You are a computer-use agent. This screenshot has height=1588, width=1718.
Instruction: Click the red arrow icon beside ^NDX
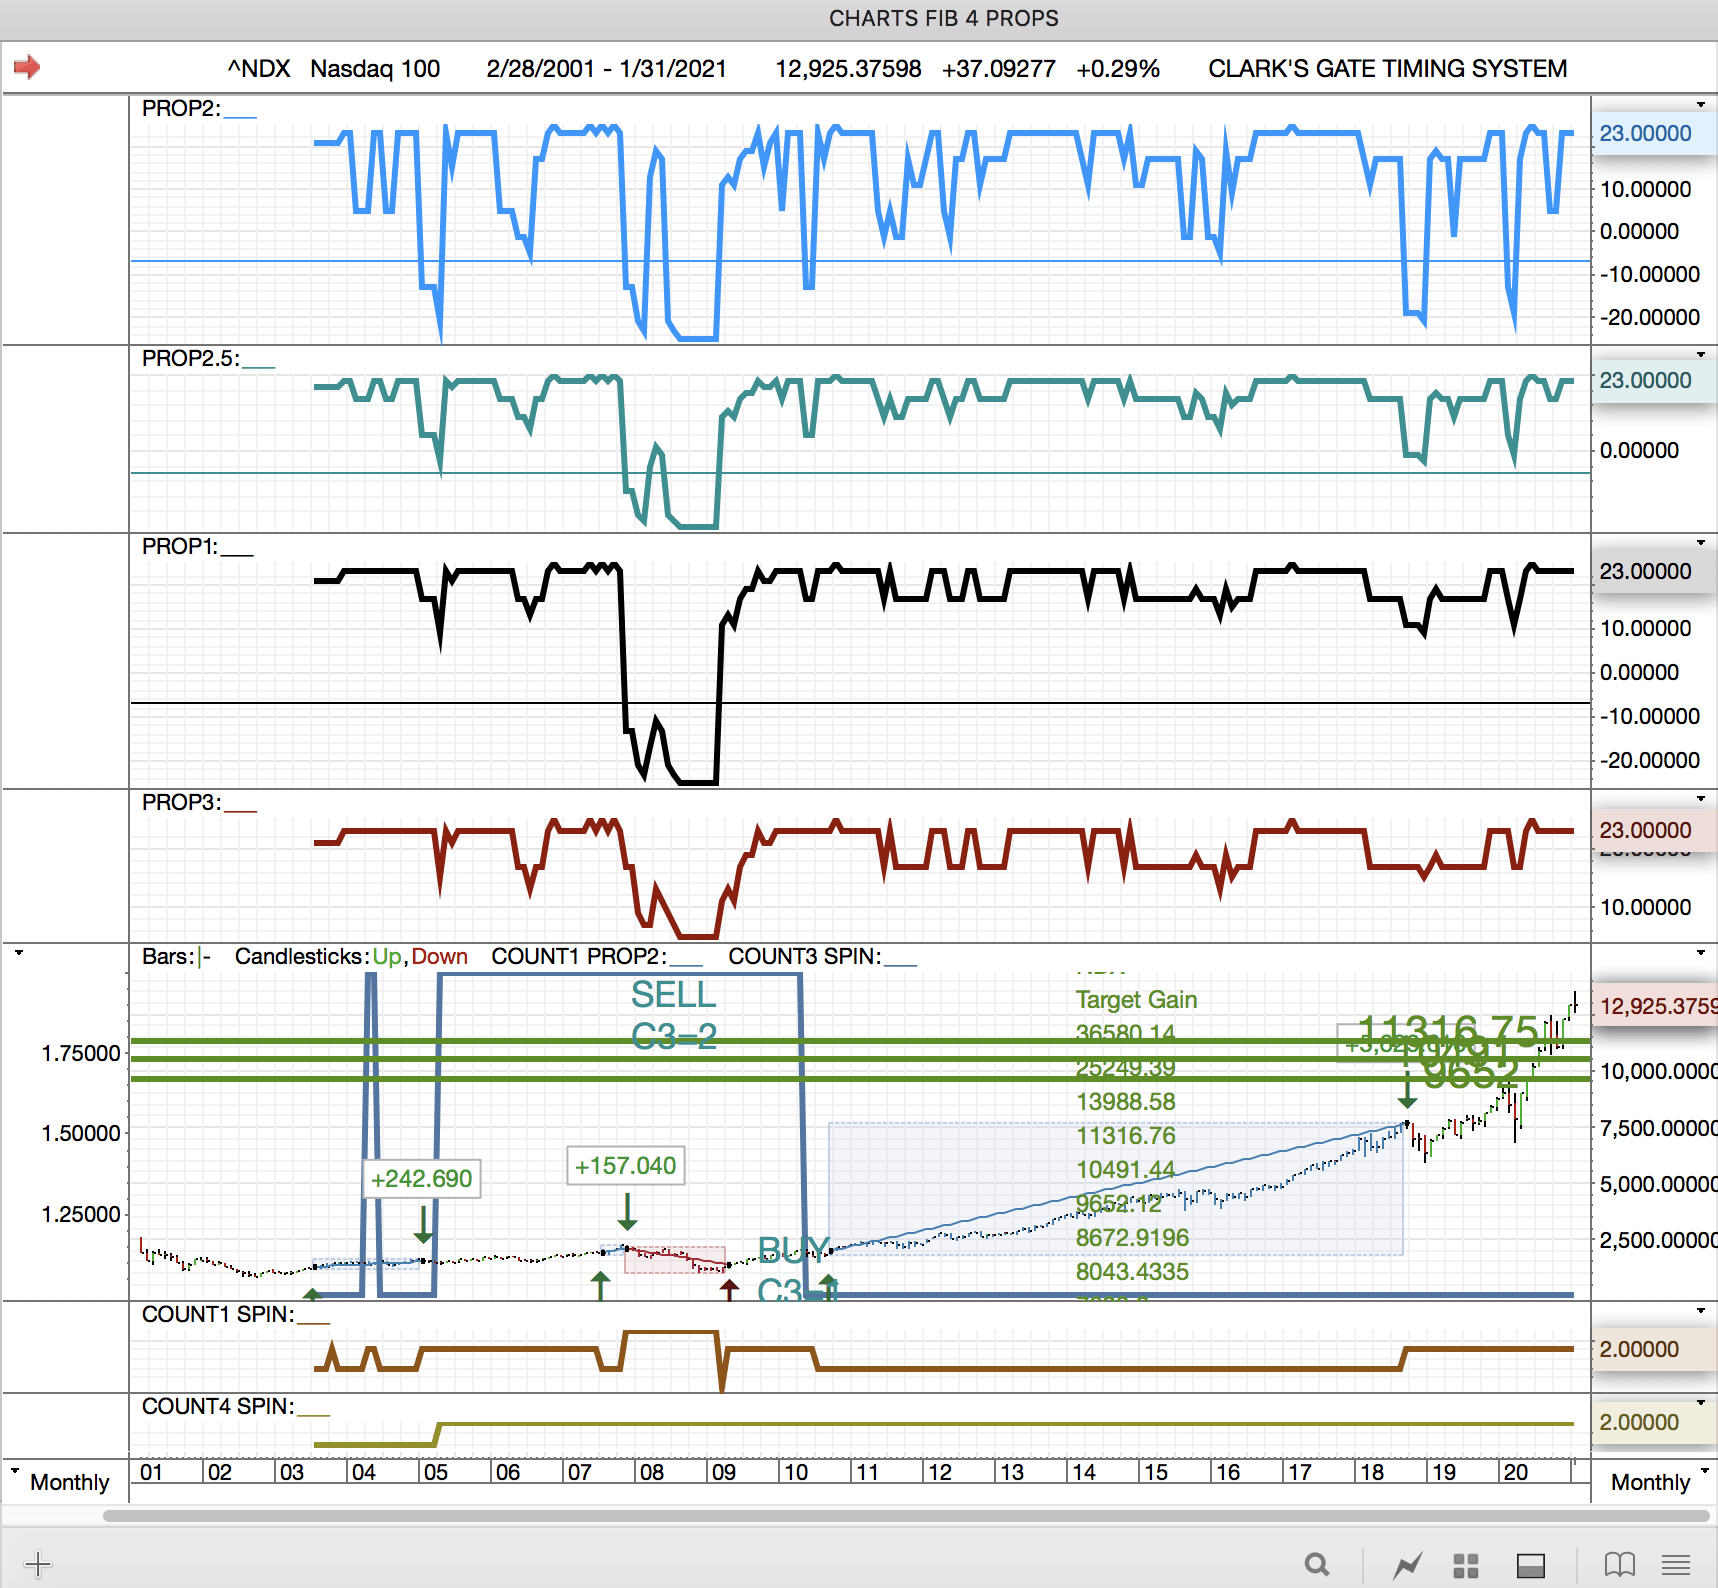(x=27, y=67)
